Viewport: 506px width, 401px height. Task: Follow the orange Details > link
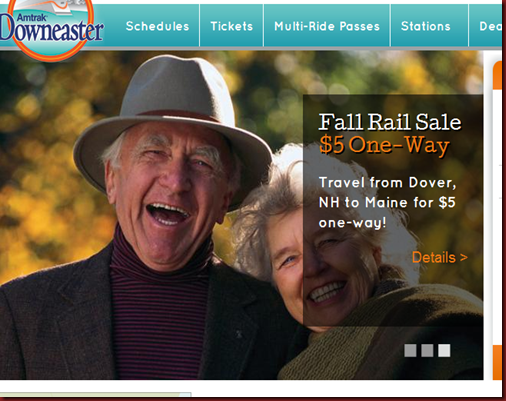pos(440,257)
